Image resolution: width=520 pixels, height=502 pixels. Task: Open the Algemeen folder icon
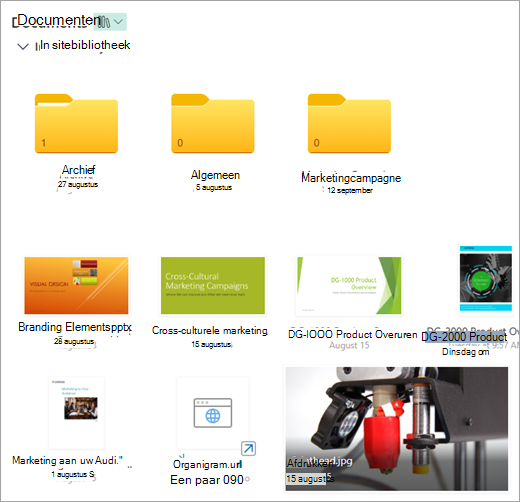[x=213, y=123]
